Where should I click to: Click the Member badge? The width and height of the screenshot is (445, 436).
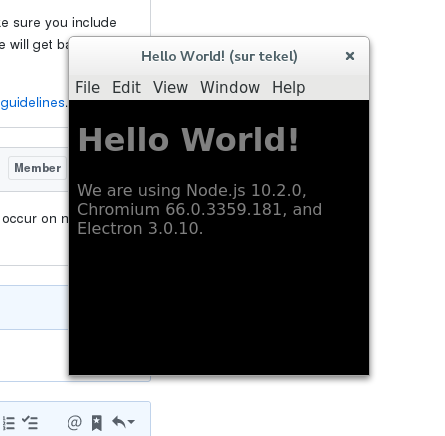(x=37, y=168)
